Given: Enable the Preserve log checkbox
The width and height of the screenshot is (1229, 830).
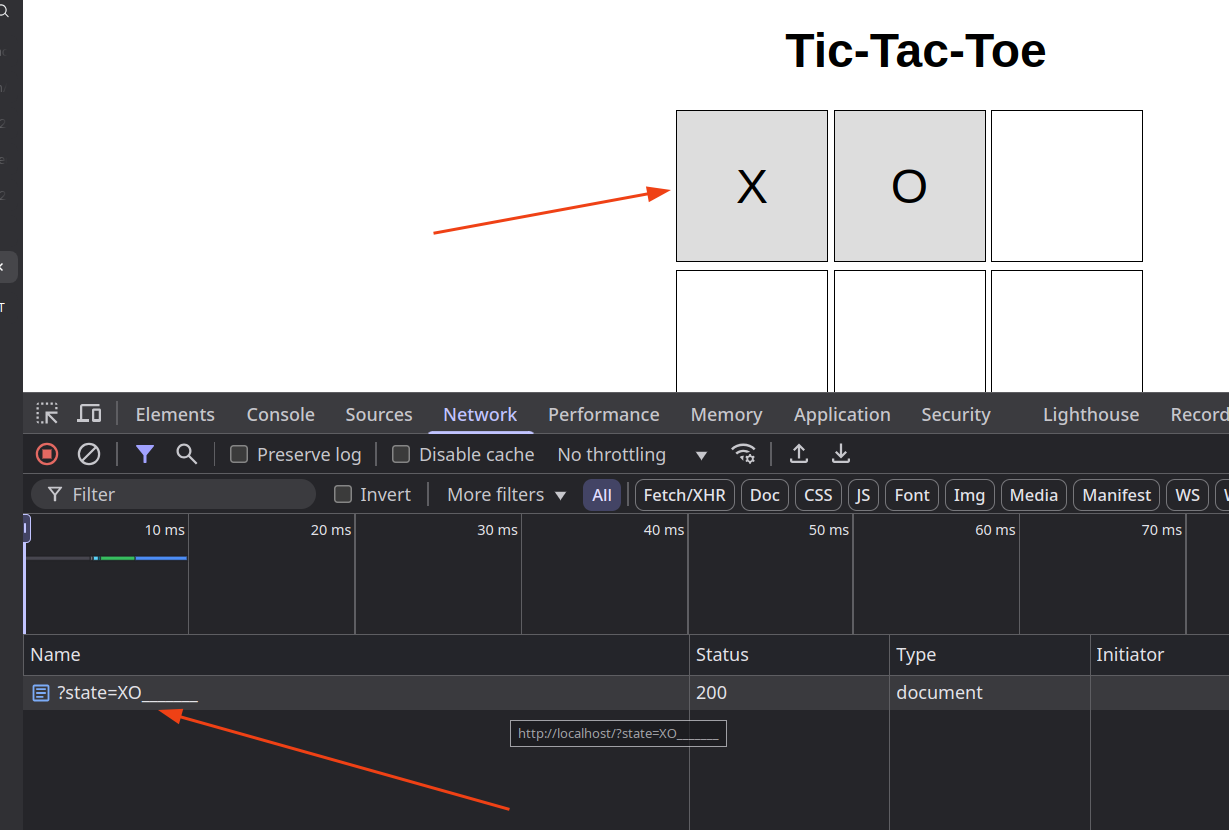Looking at the screenshot, I should [239, 454].
